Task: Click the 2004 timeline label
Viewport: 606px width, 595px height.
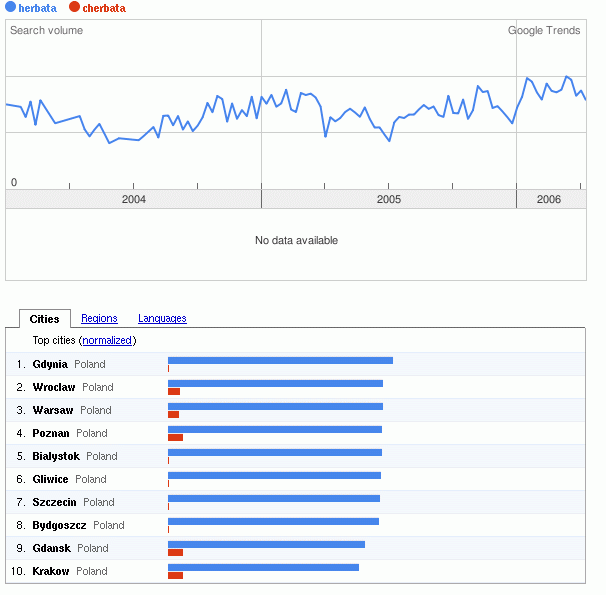Action: coord(134,200)
